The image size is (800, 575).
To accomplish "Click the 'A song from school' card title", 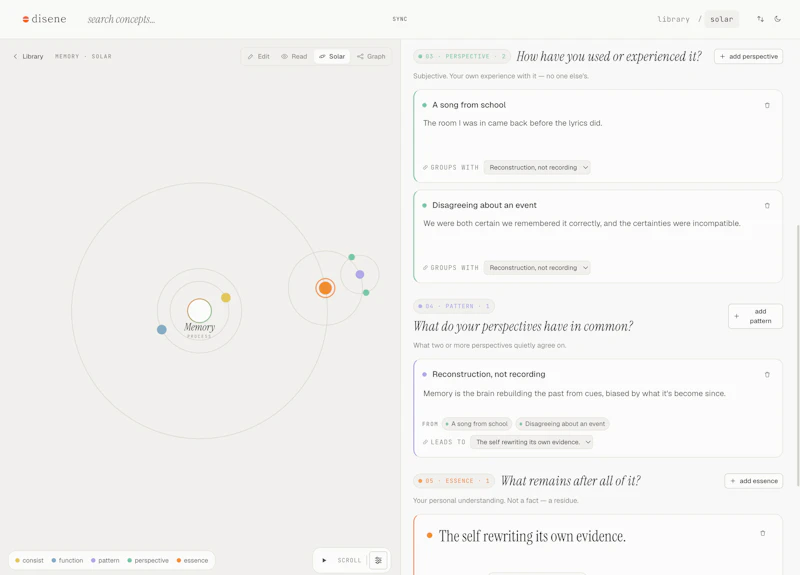I will click(x=469, y=105).
